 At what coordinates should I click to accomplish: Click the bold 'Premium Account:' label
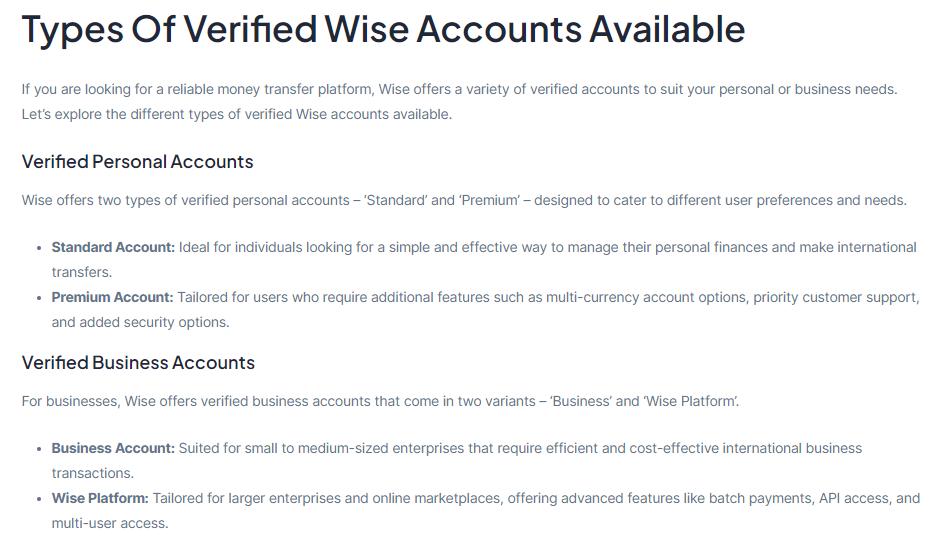[112, 297]
